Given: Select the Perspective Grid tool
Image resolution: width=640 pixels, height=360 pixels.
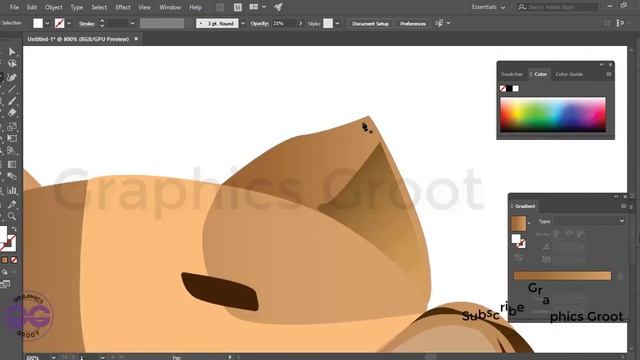Looking at the screenshot, I should (x=12, y=151).
